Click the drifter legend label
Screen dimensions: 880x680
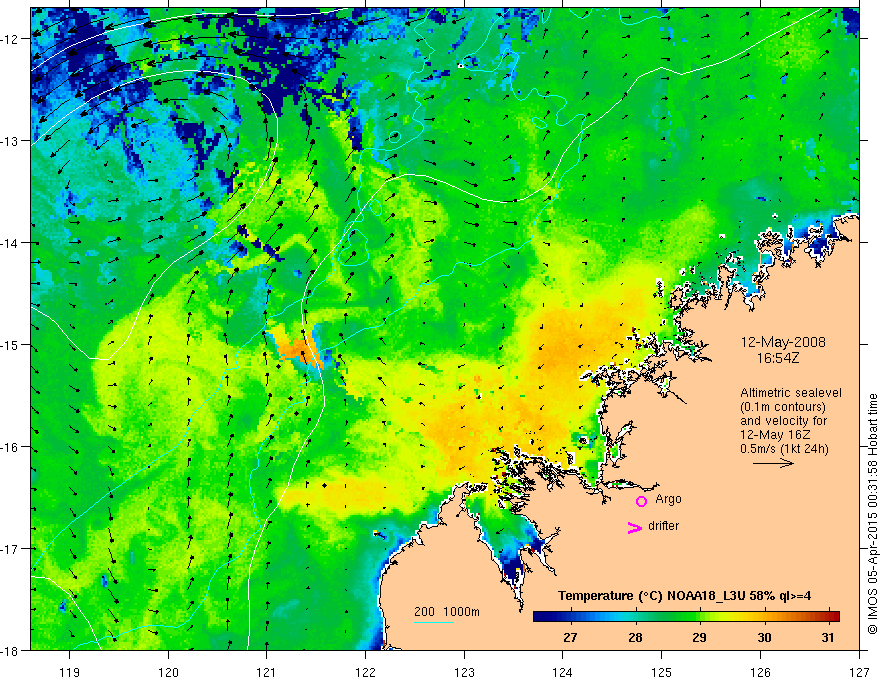663,526
